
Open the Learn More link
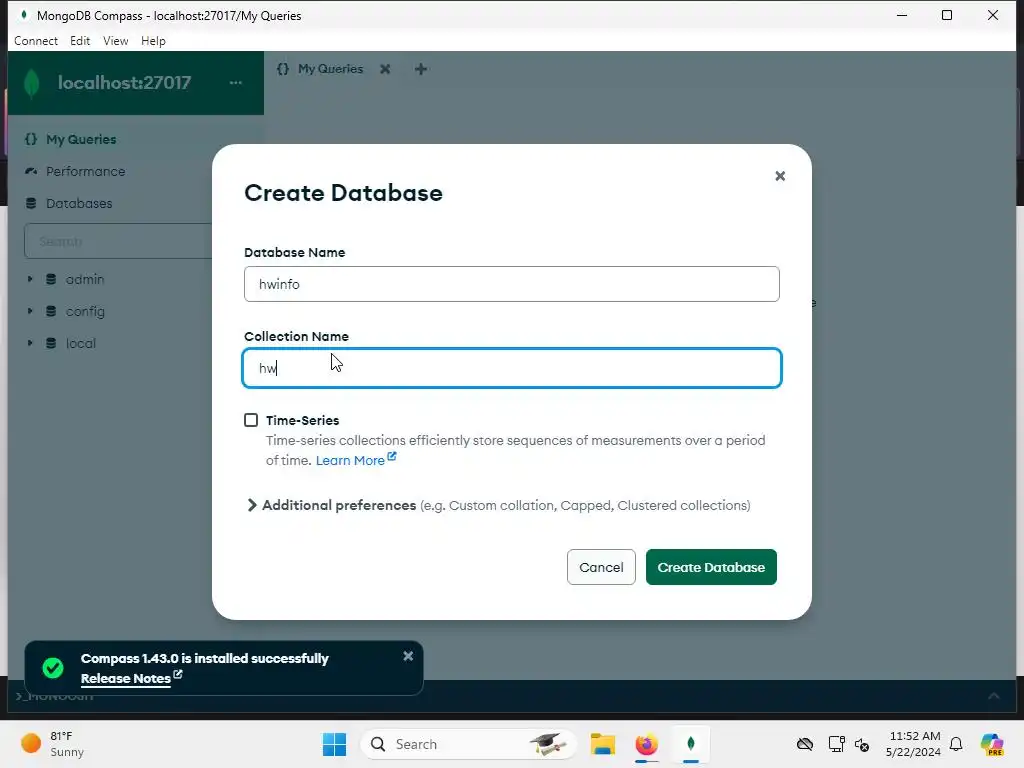click(355, 460)
